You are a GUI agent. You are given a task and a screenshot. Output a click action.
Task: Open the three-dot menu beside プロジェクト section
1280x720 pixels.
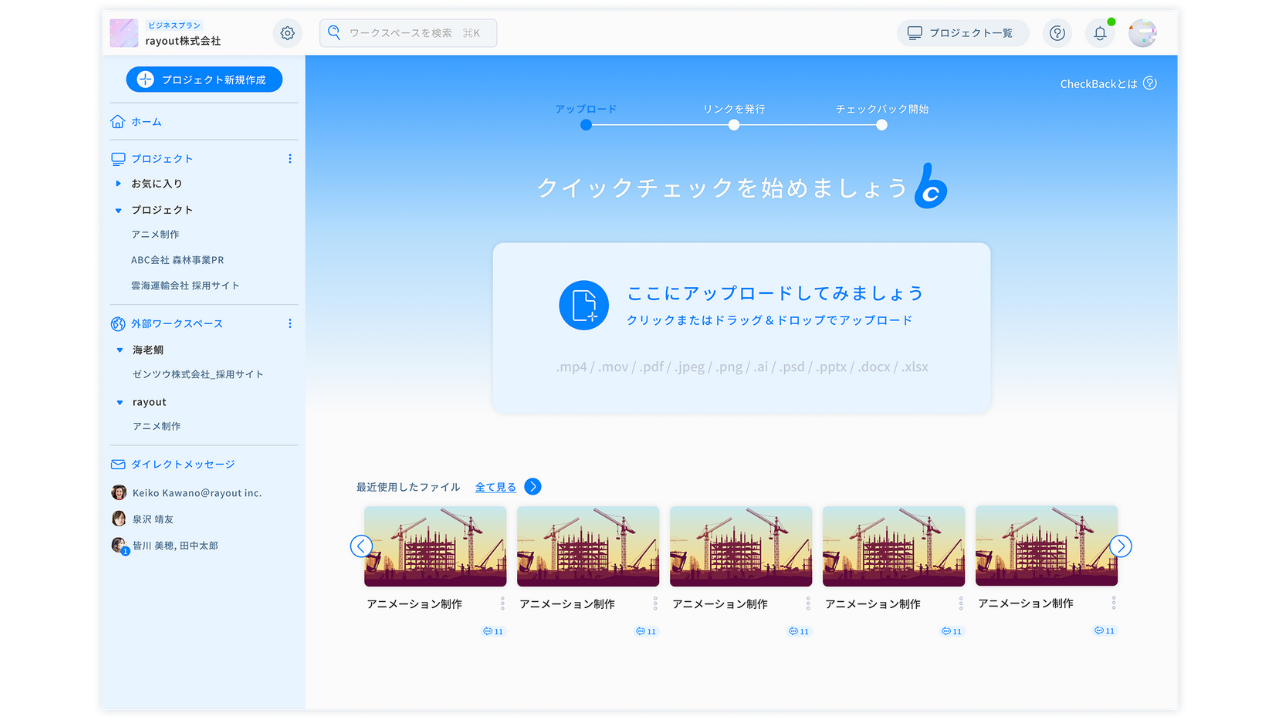click(290, 159)
